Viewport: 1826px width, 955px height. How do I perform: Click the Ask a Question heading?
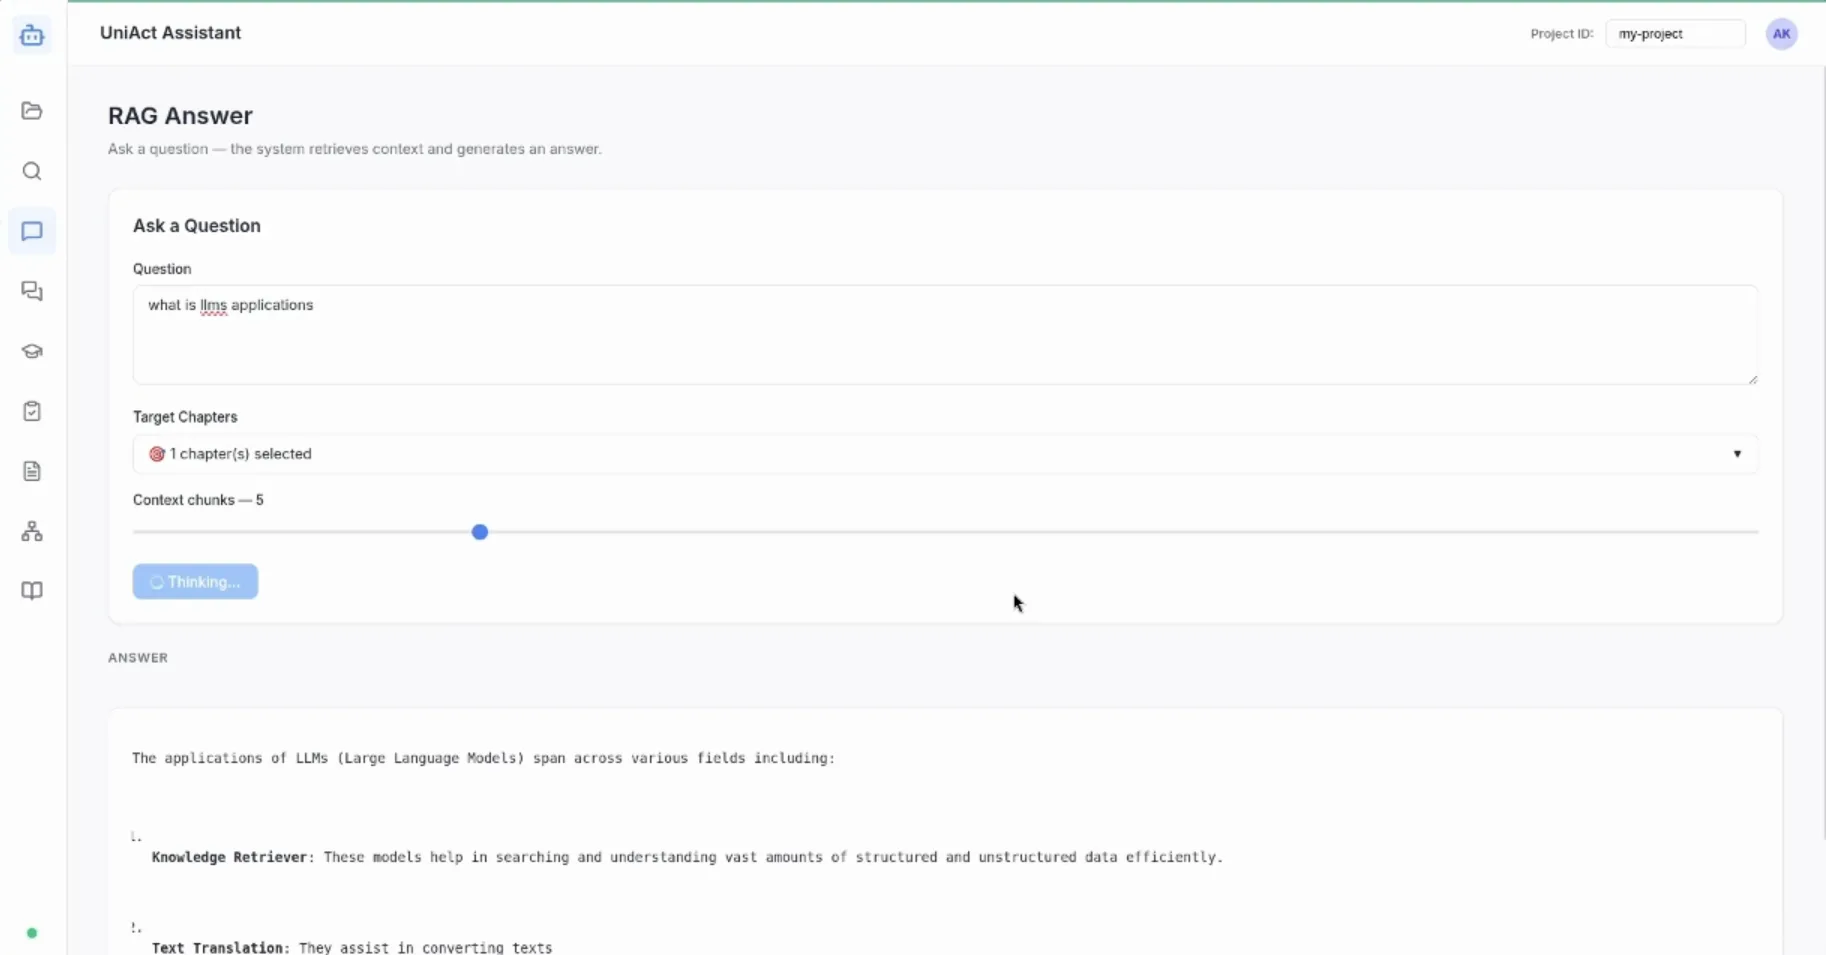pos(197,226)
